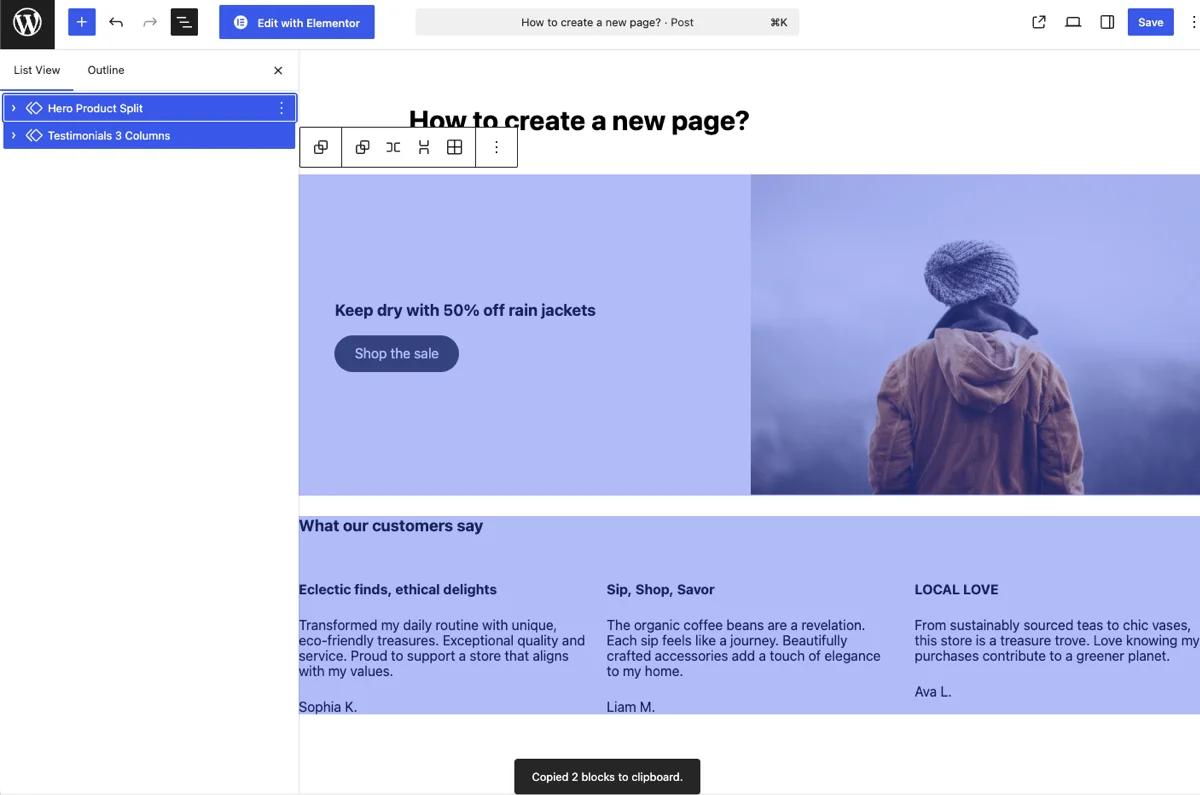Click the Shop the sale button
Image resolution: width=1200 pixels, height=795 pixels.
tap(396, 353)
